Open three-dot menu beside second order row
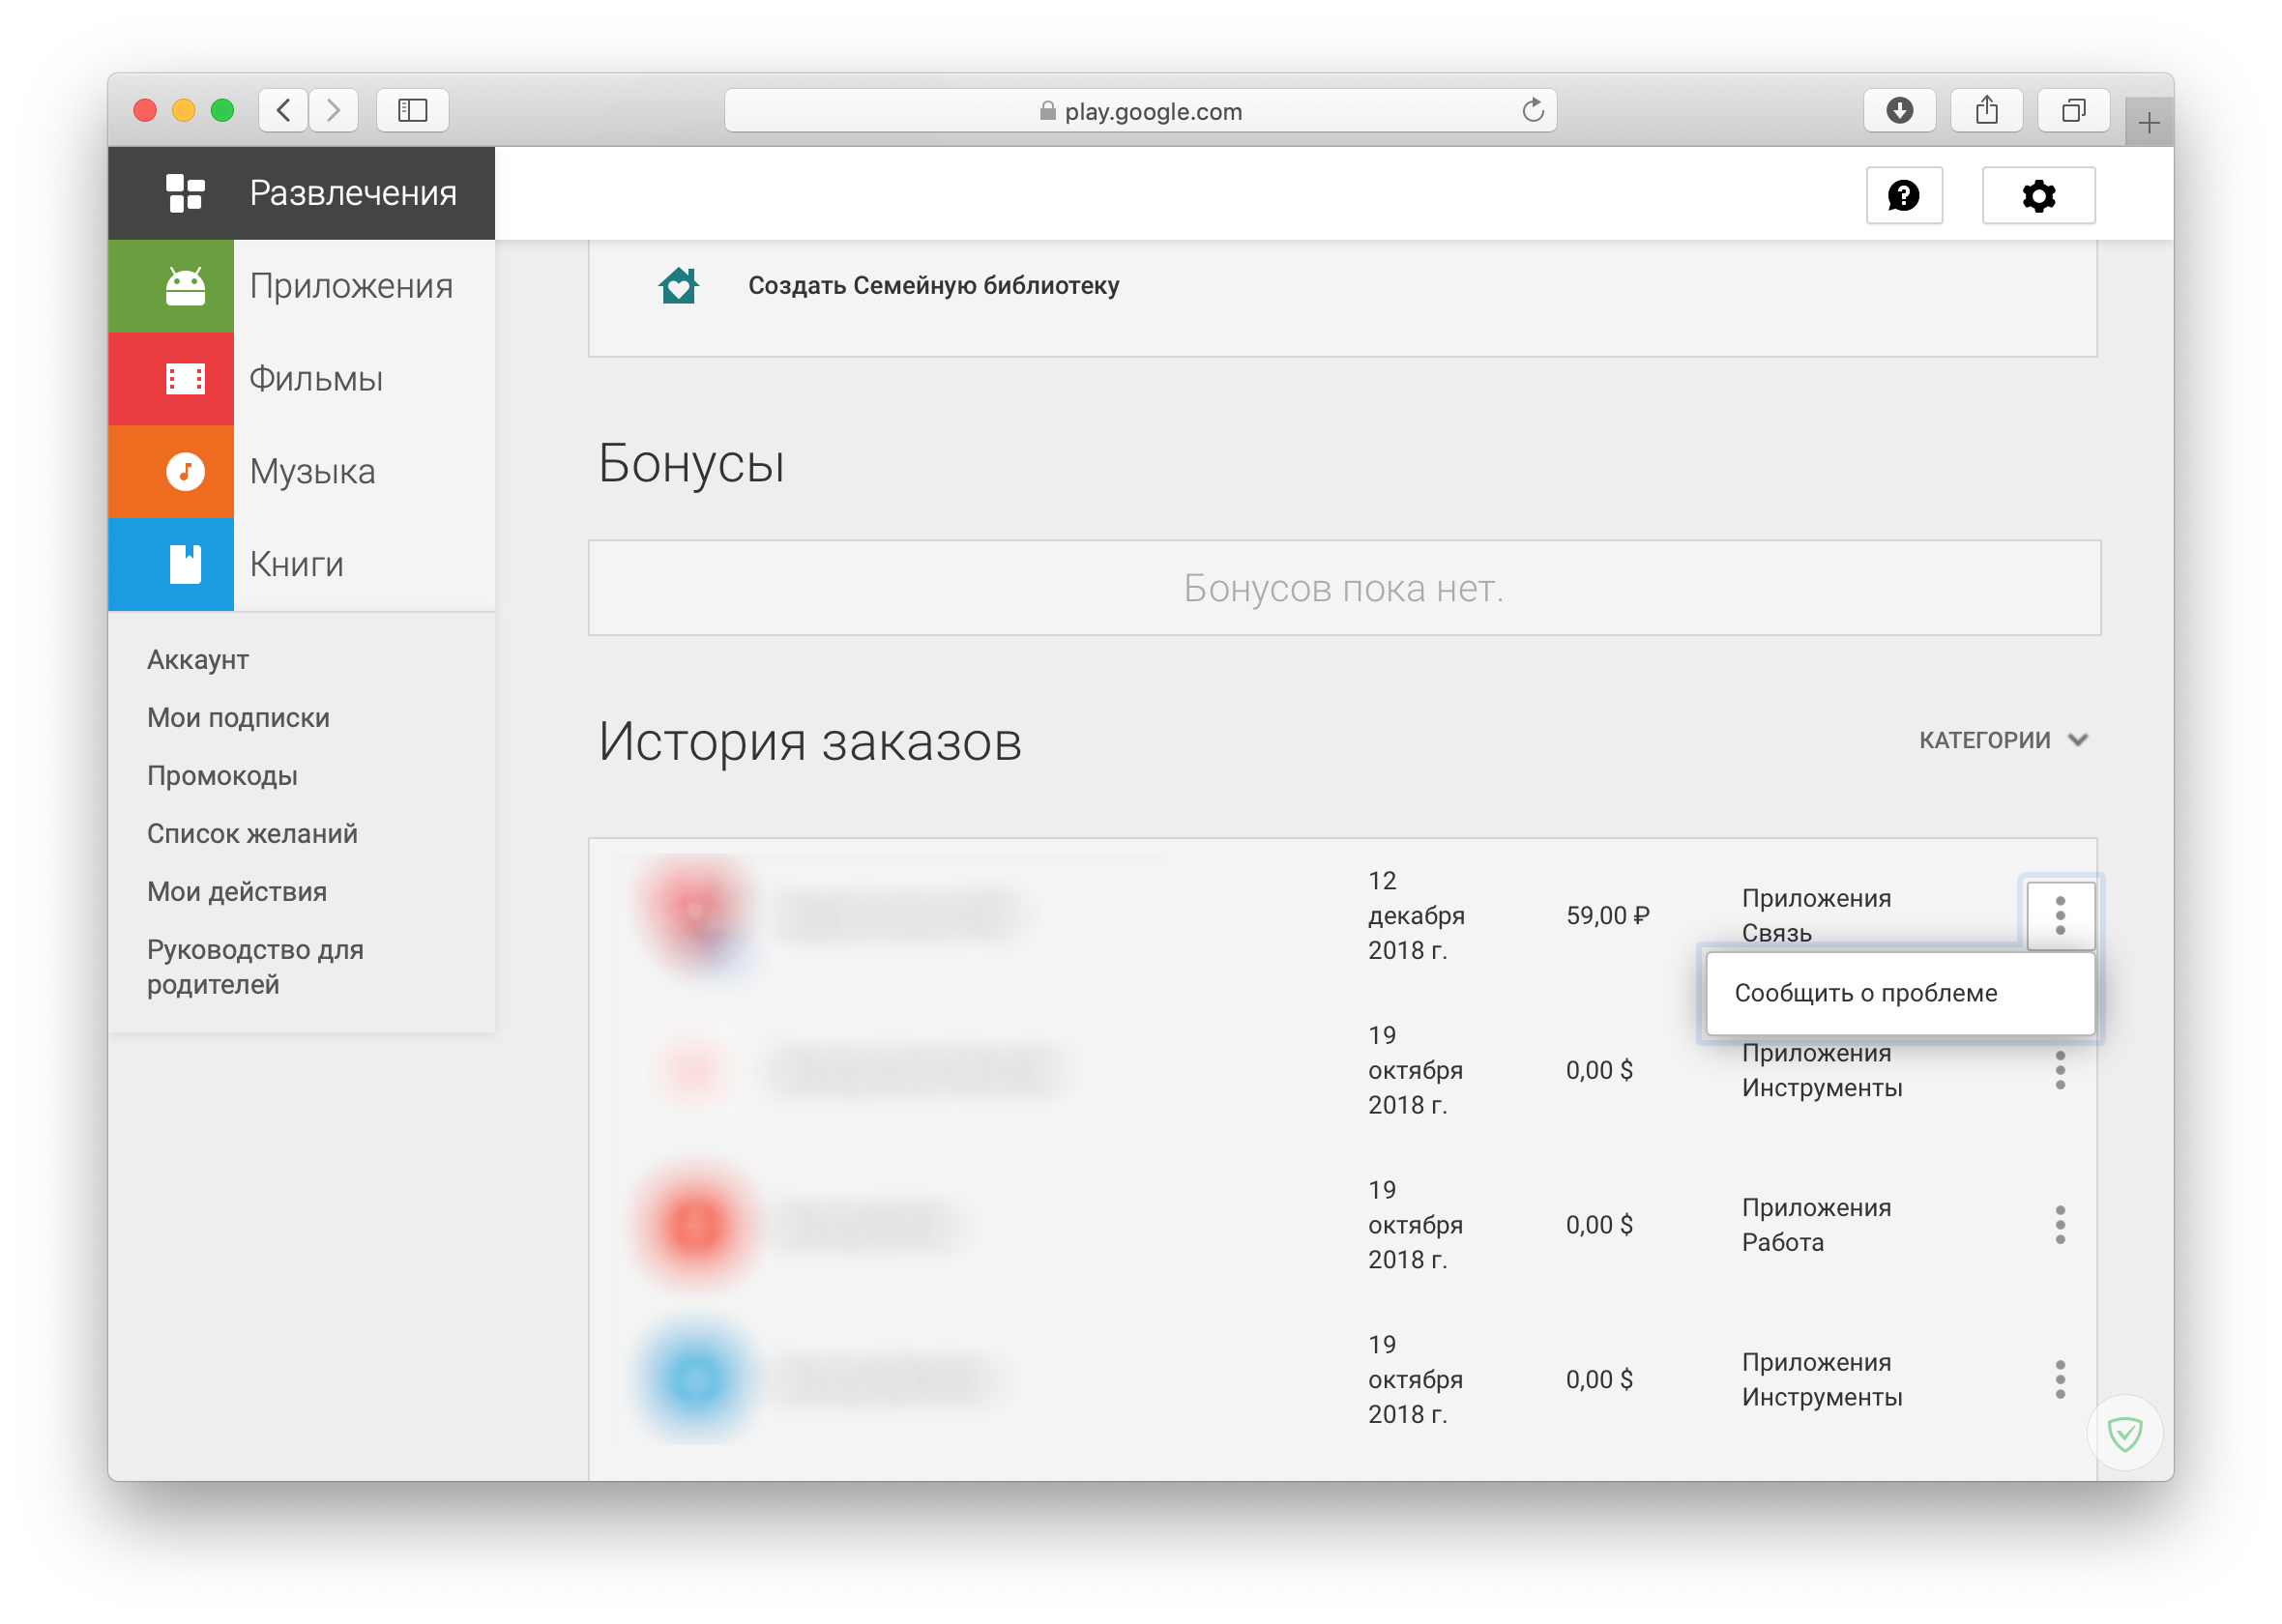The image size is (2282, 1624). pos(2061,1071)
